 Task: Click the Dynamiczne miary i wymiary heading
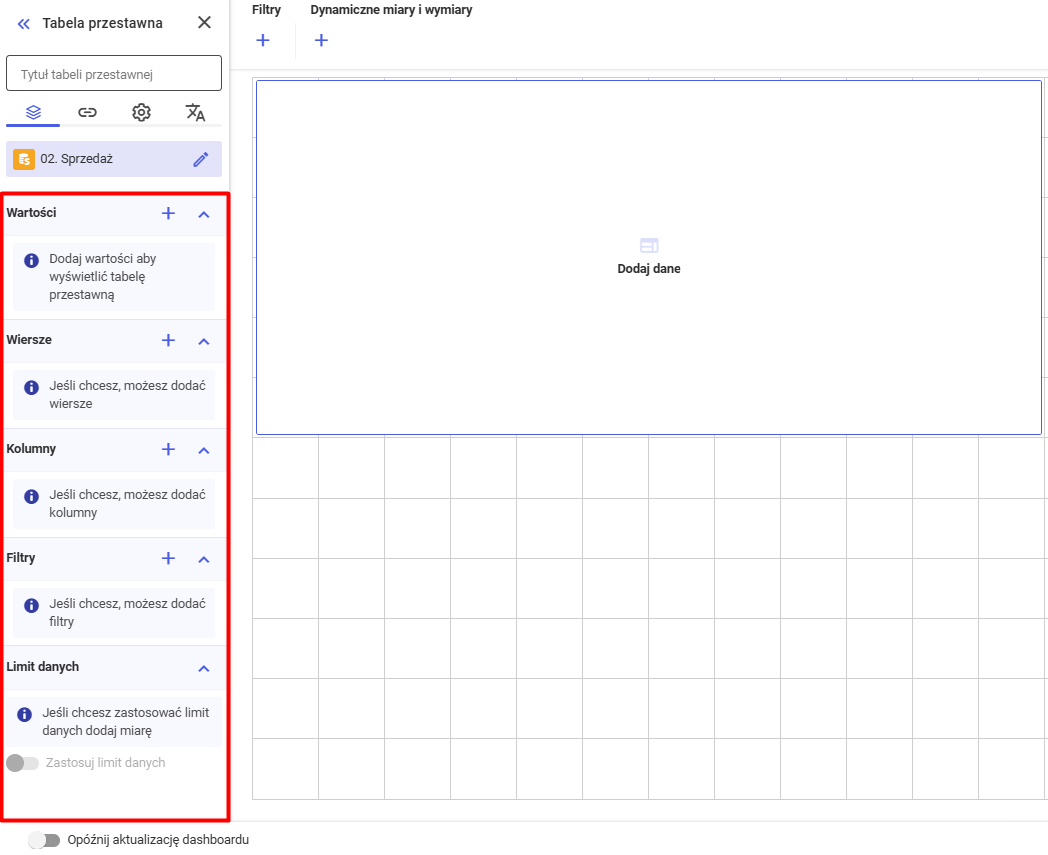point(391,10)
